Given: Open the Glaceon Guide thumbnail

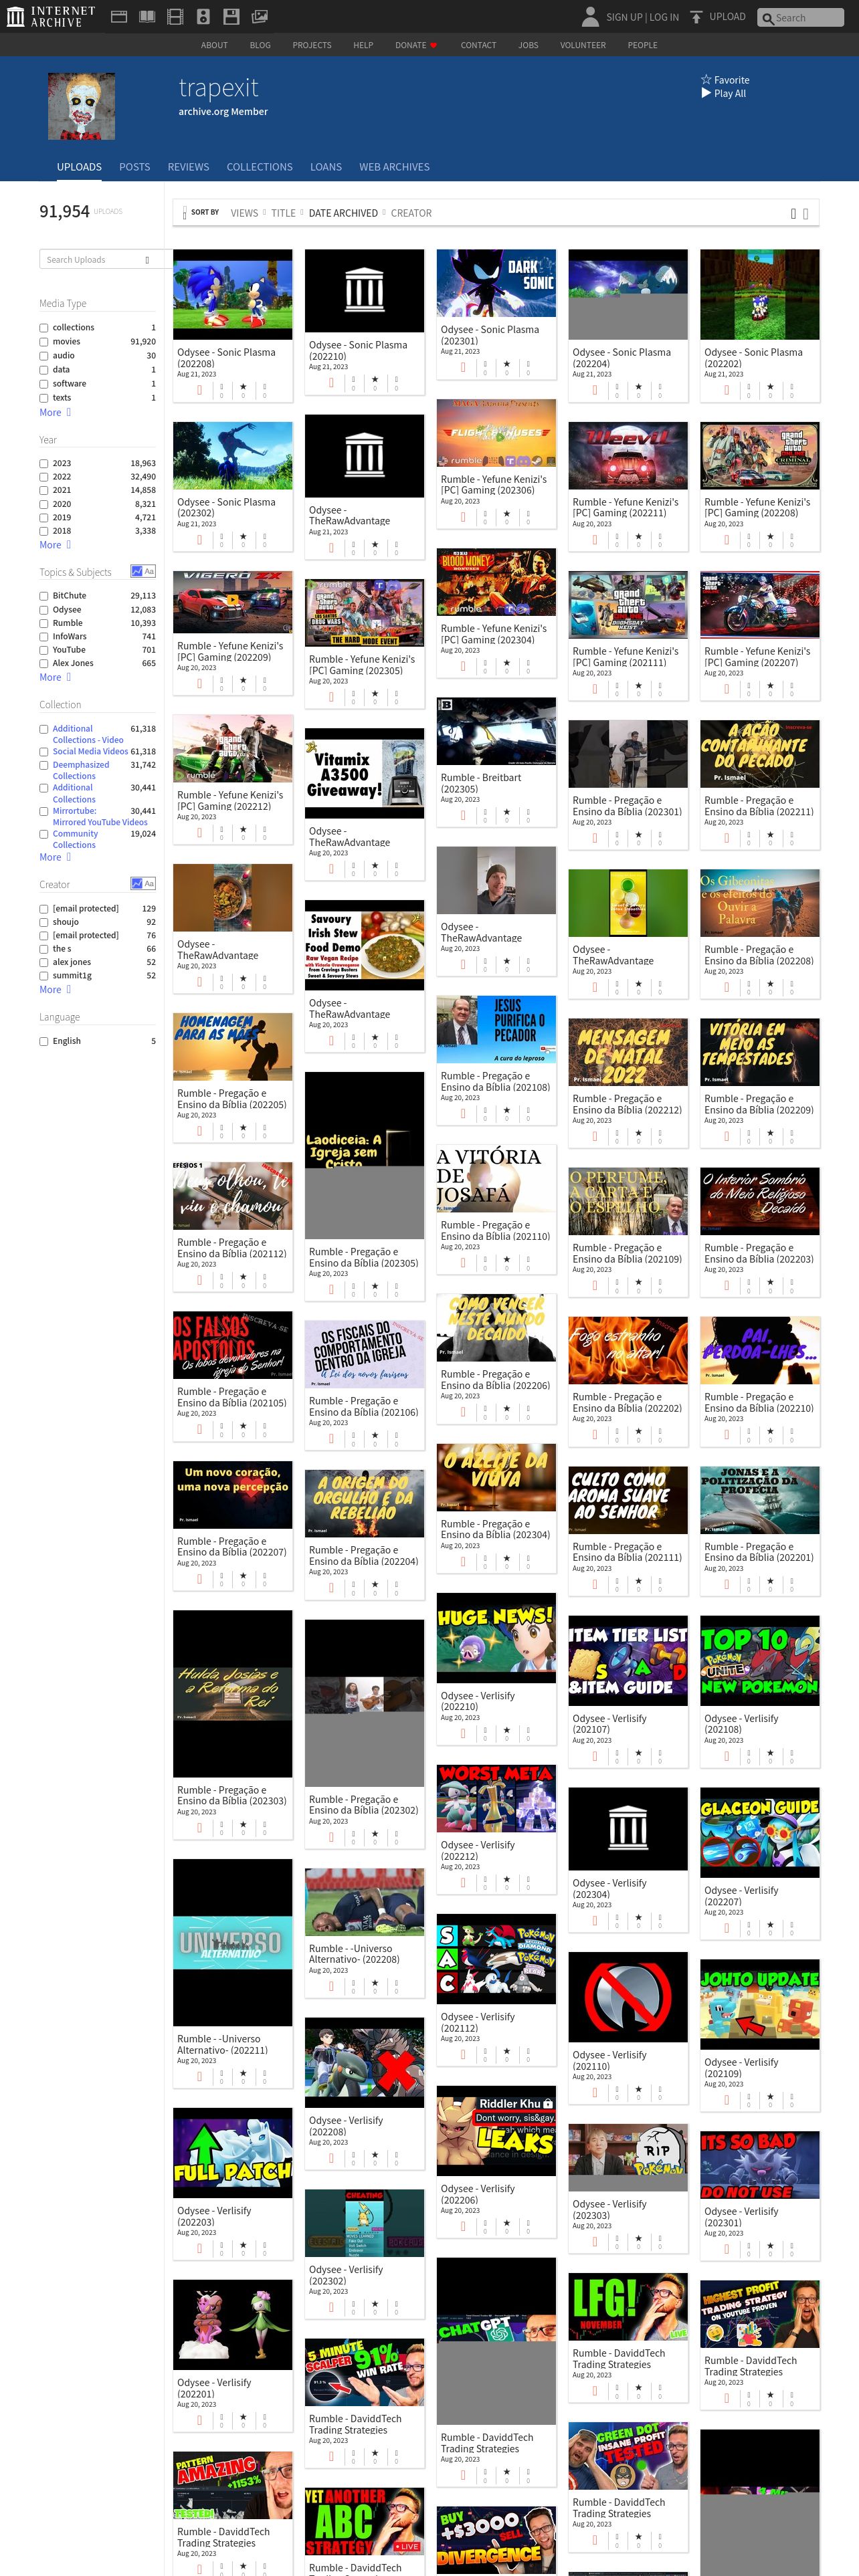Looking at the screenshot, I should (x=760, y=1833).
